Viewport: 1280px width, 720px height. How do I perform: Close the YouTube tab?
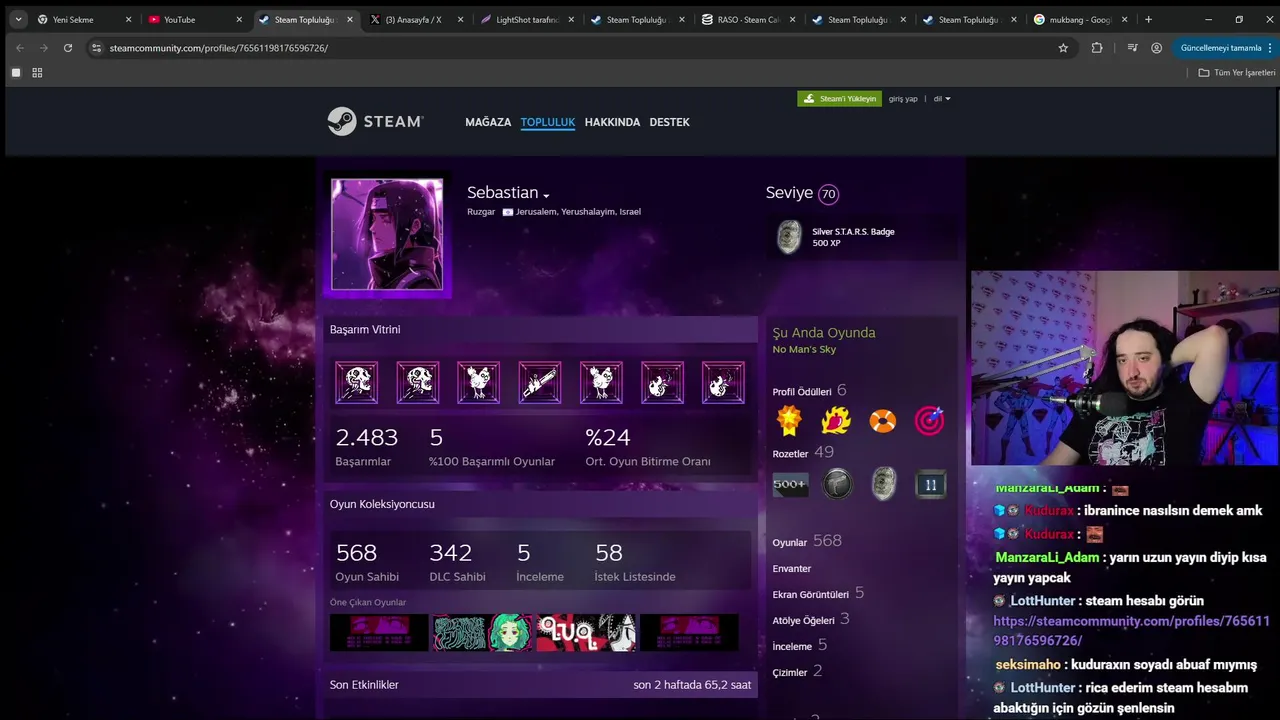coord(239,19)
